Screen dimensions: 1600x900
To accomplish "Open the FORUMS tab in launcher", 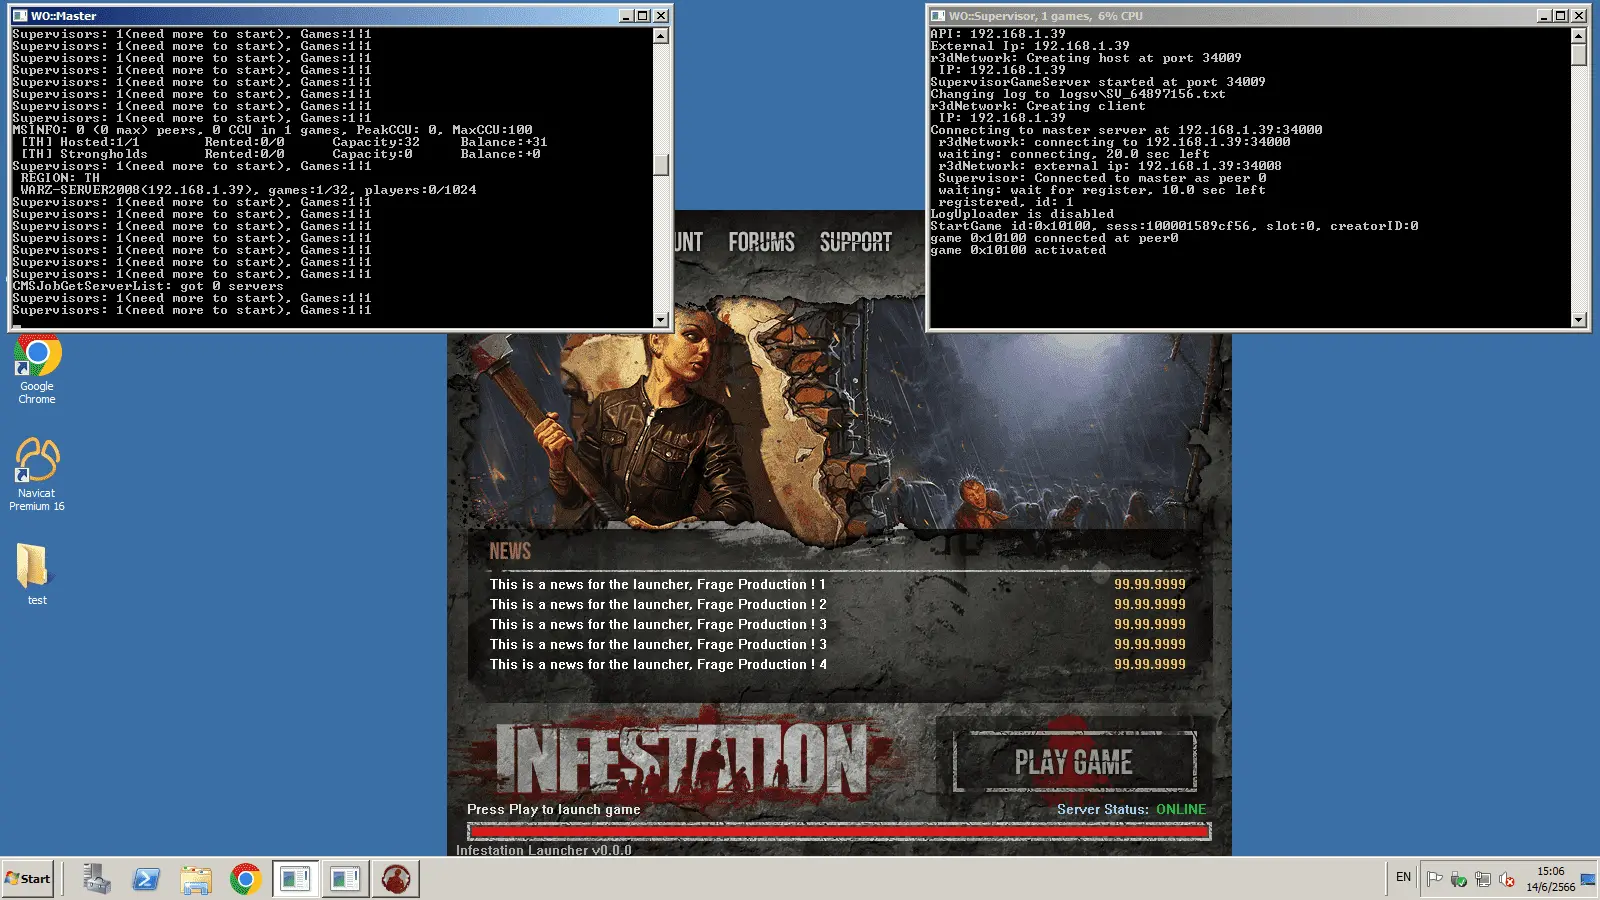I will [x=761, y=242].
